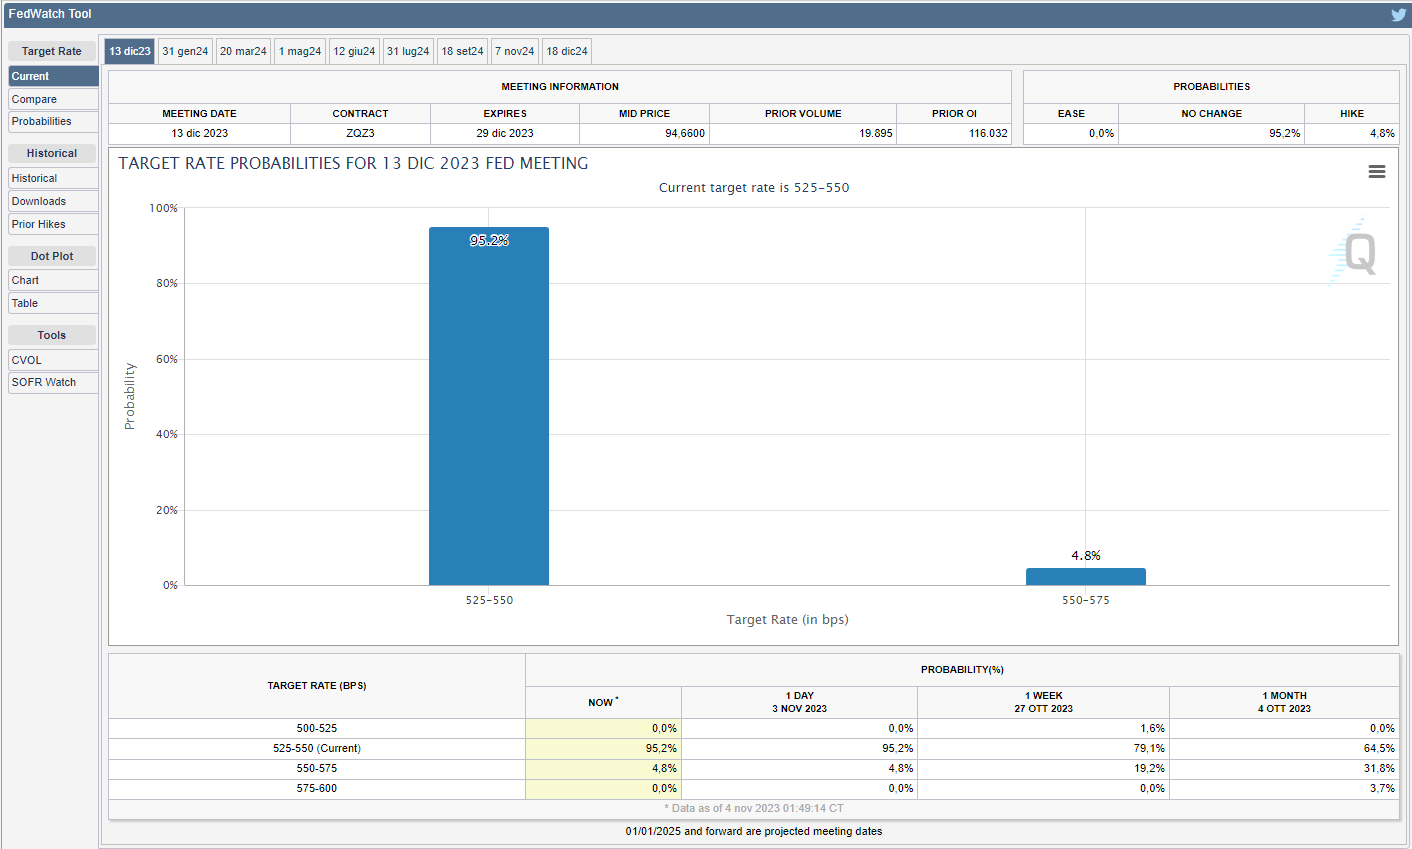Click the 1 DAY 3 NOV 2023 header
Image resolution: width=1412 pixels, height=849 pixels.
point(799,702)
